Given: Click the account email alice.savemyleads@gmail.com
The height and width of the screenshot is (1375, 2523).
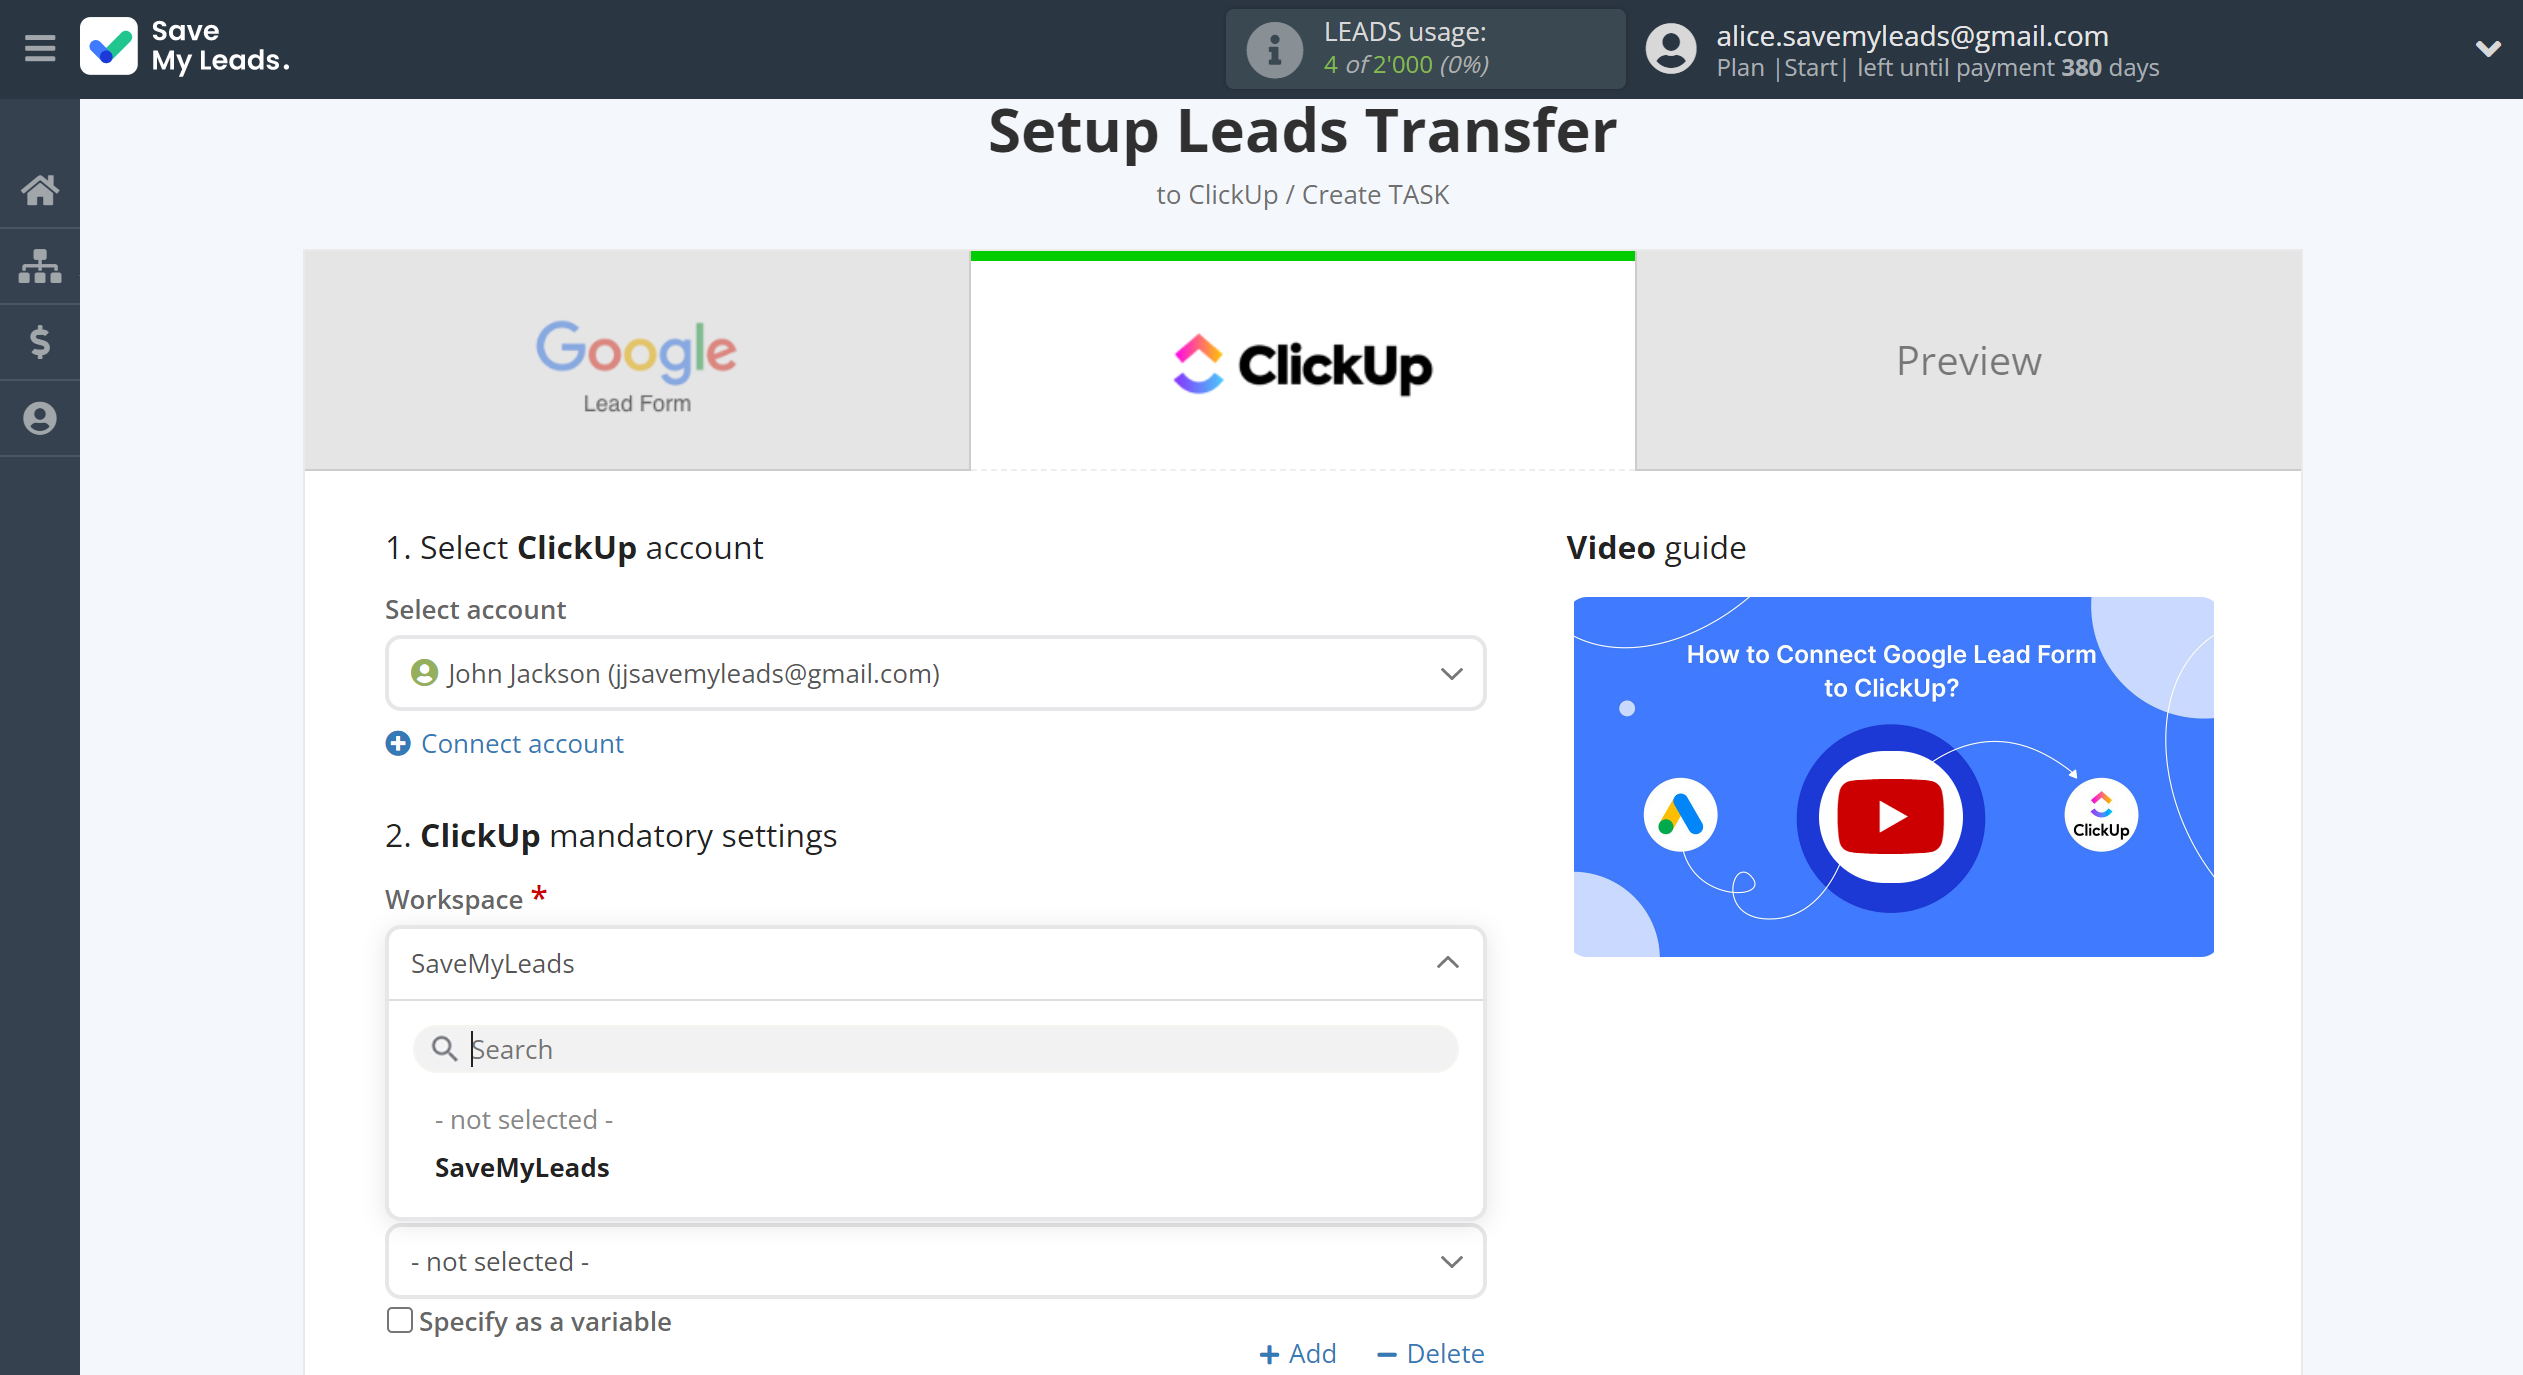Looking at the screenshot, I should [x=1912, y=36].
